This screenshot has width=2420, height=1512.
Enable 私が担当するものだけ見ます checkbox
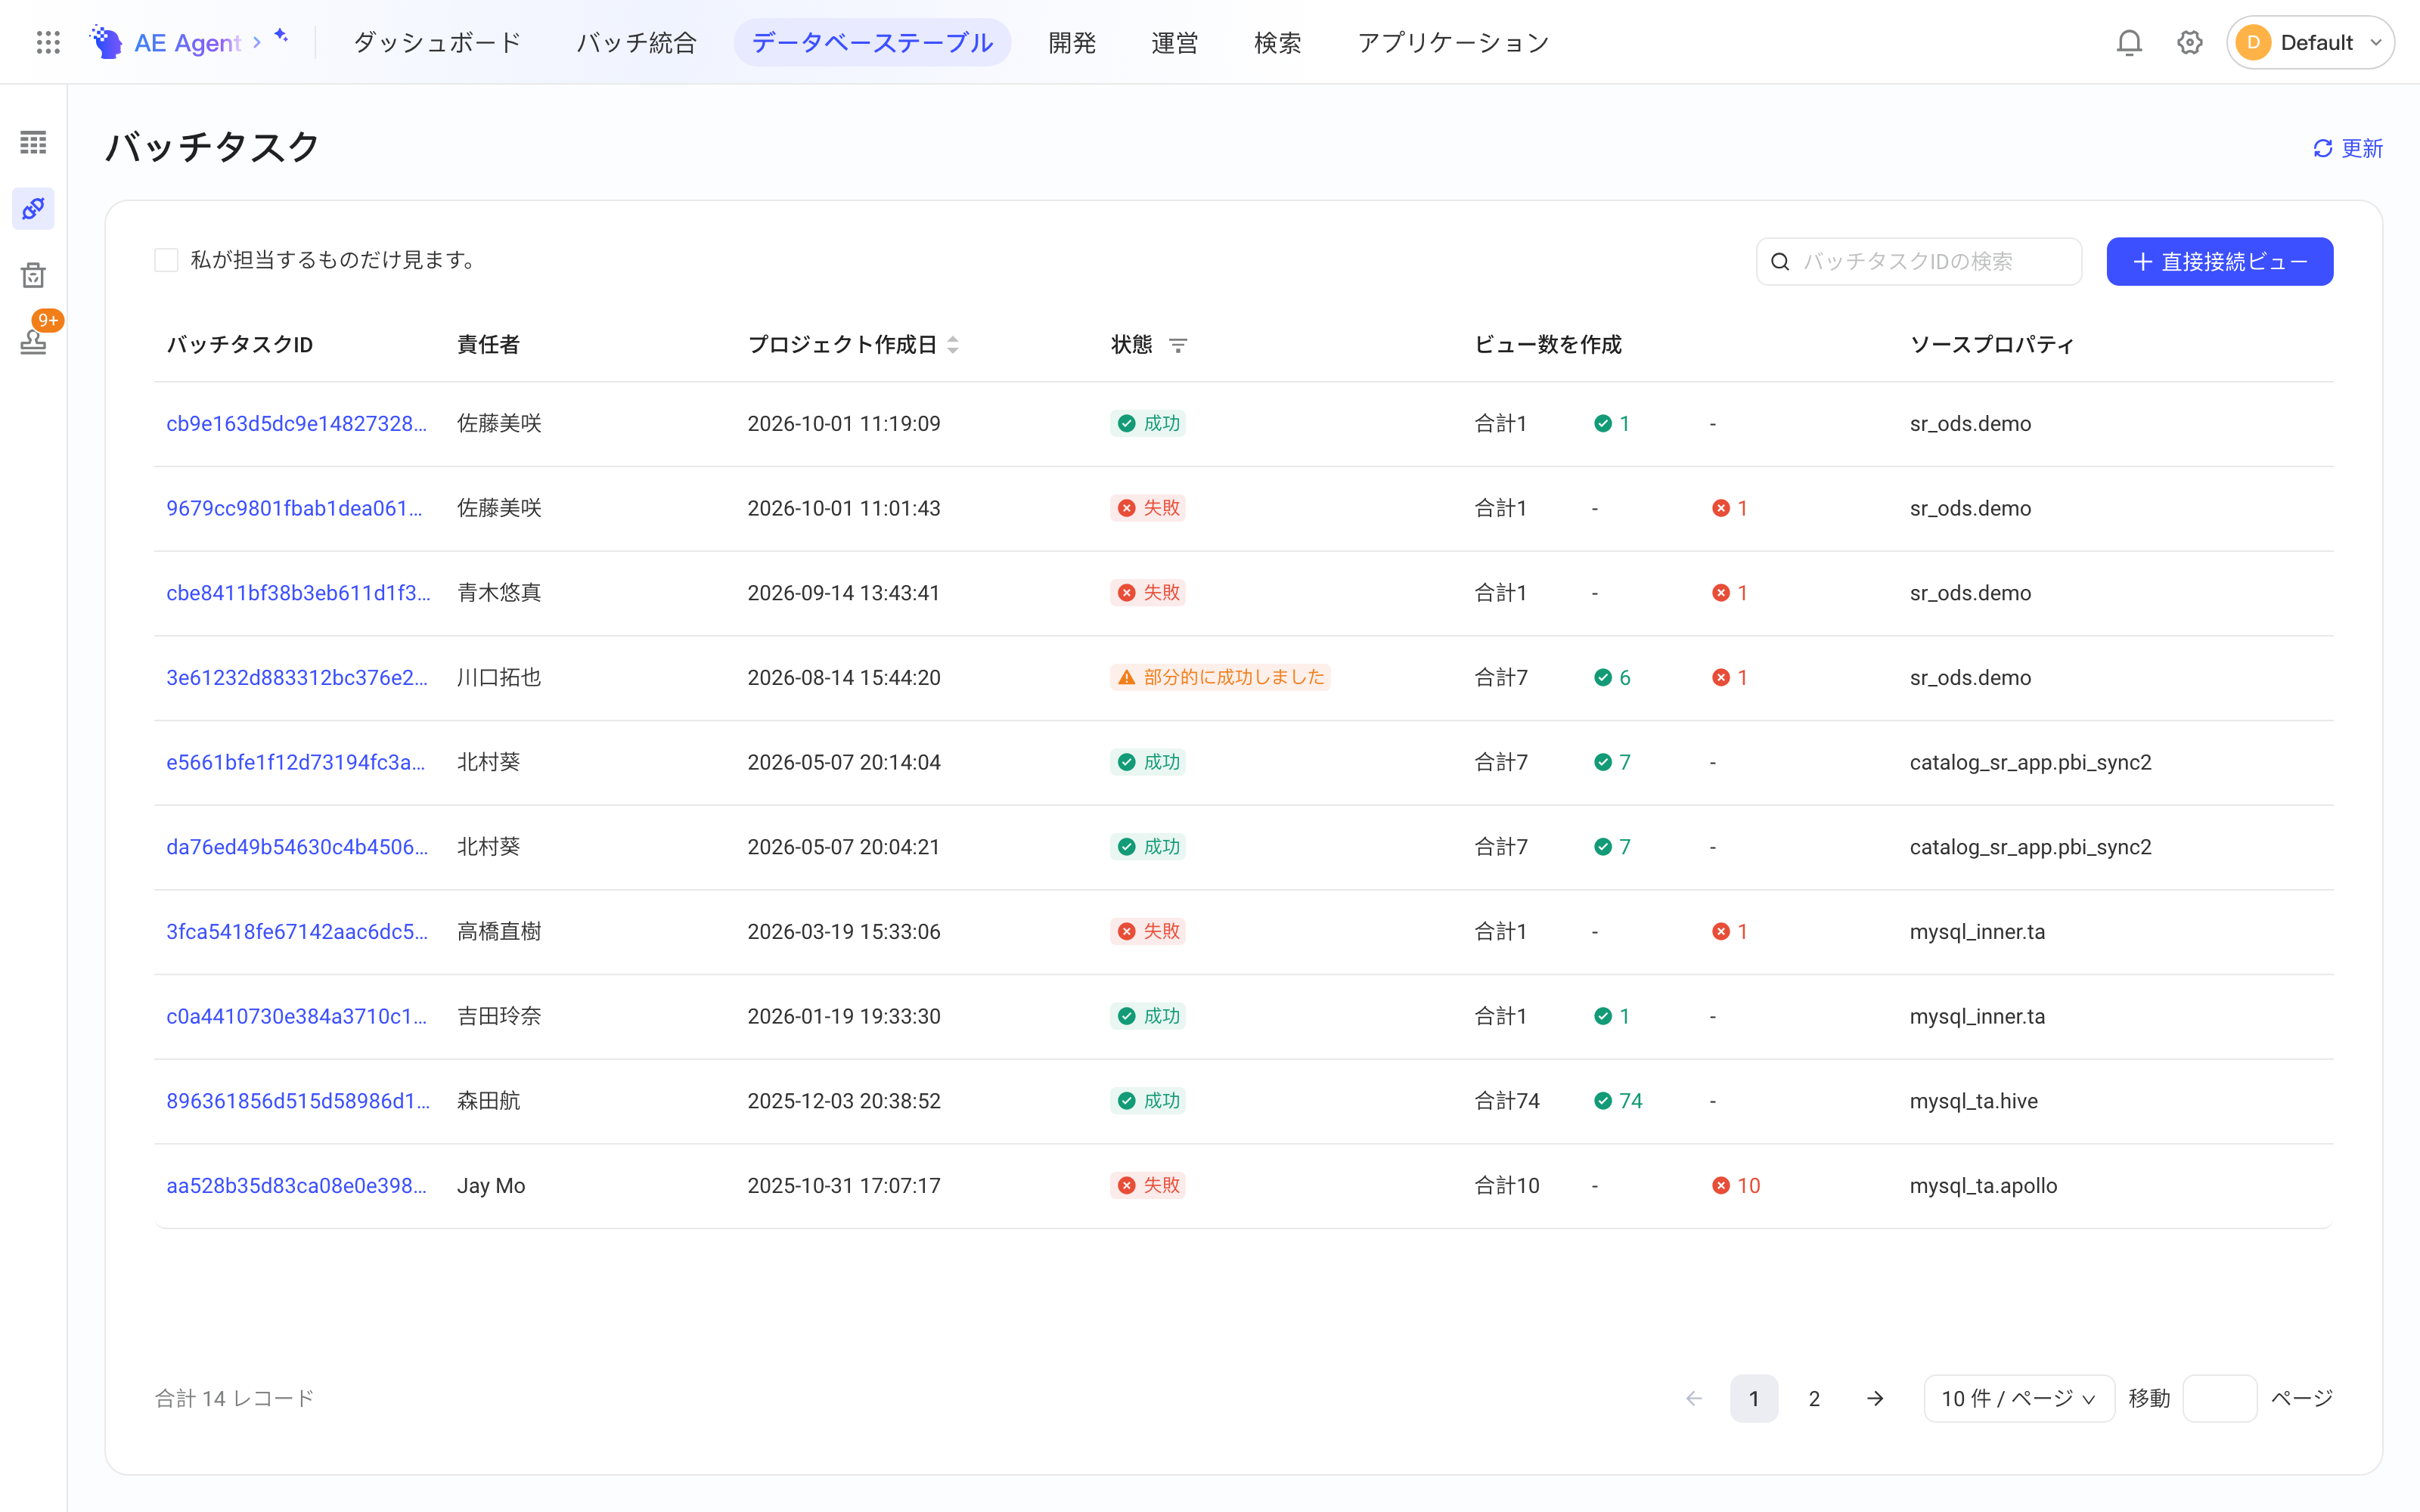coord(167,261)
